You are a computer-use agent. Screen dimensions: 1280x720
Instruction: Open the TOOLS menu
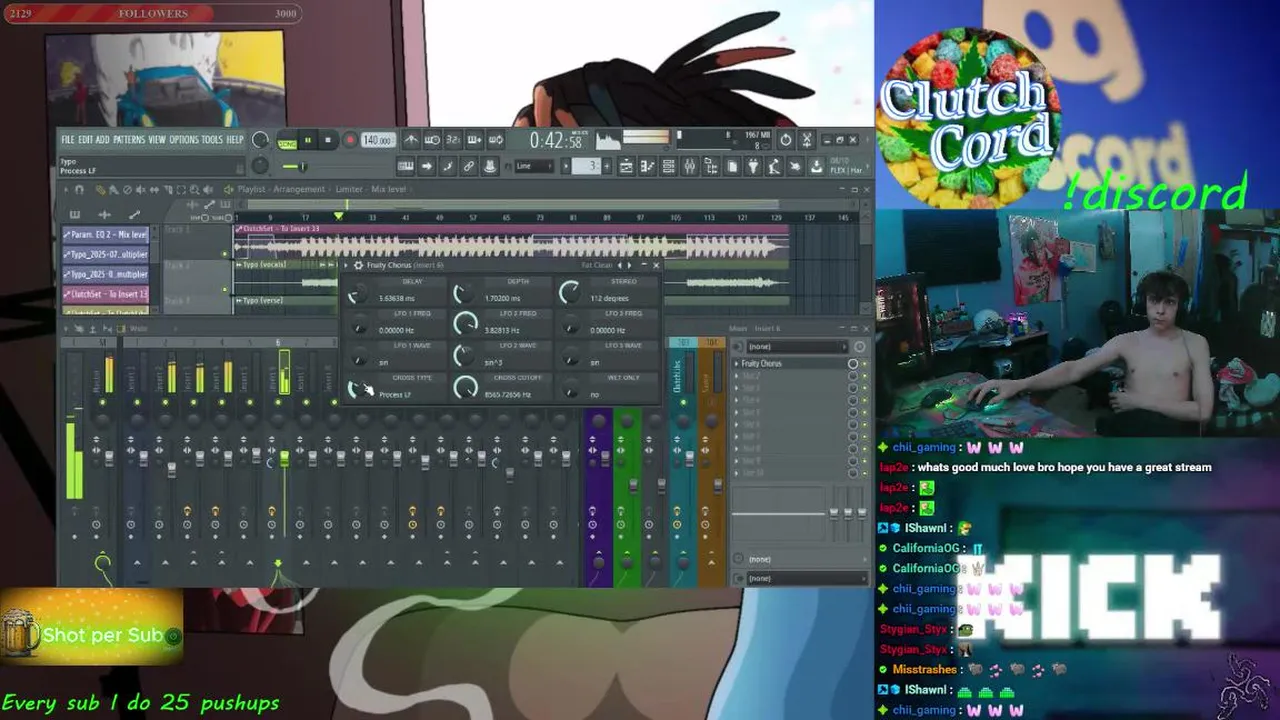(x=212, y=140)
